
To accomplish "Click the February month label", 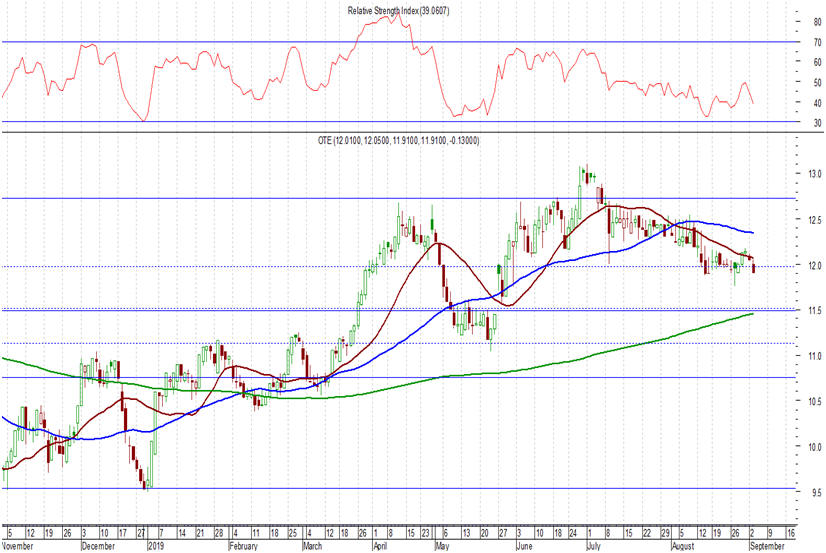I will (243, 546).
